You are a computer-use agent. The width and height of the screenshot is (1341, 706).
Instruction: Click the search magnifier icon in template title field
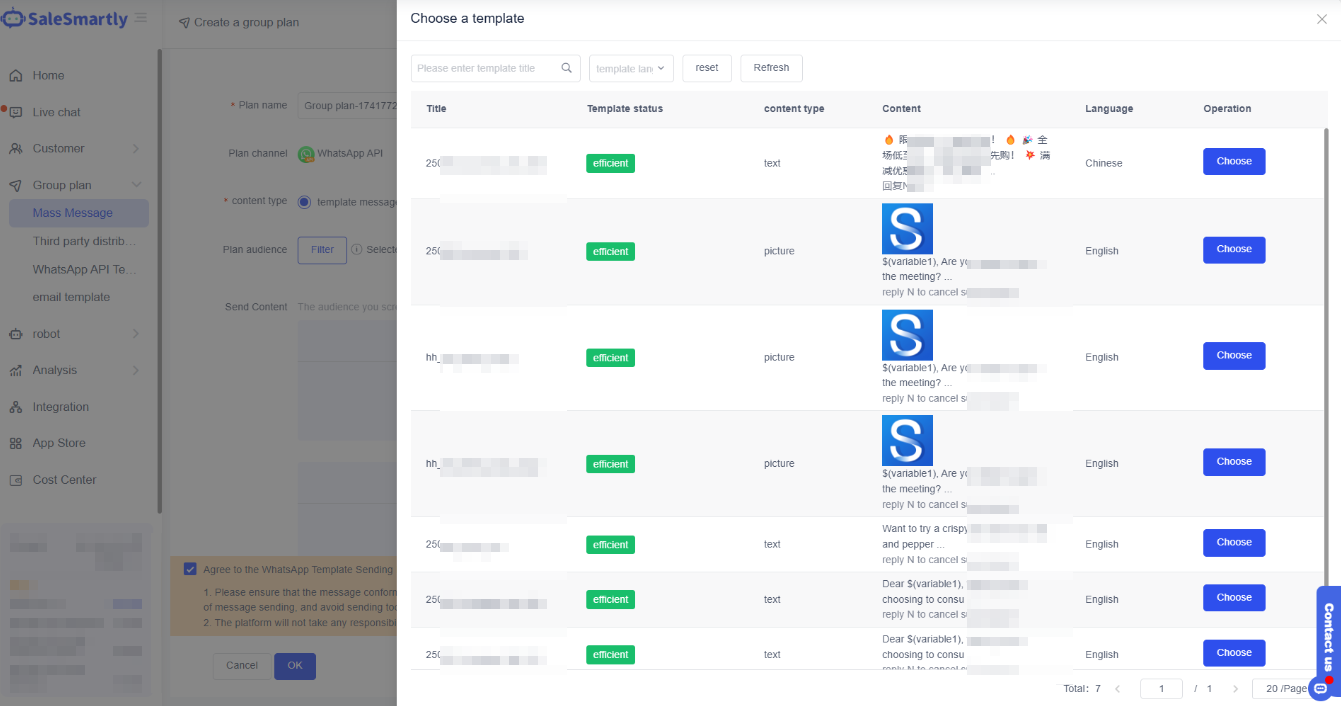[566, 68]
